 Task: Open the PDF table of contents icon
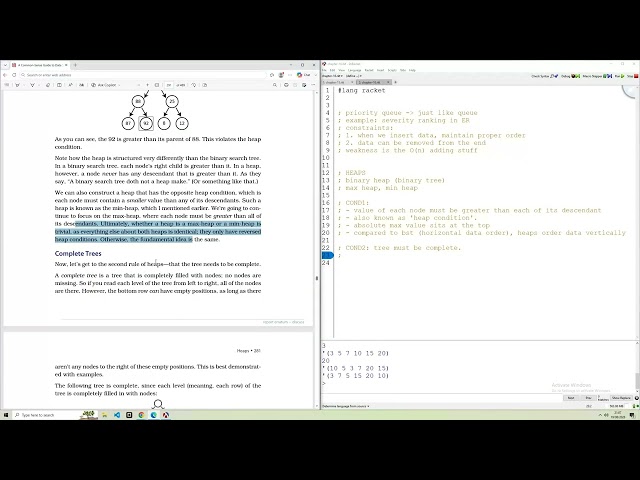coord(7,85)
